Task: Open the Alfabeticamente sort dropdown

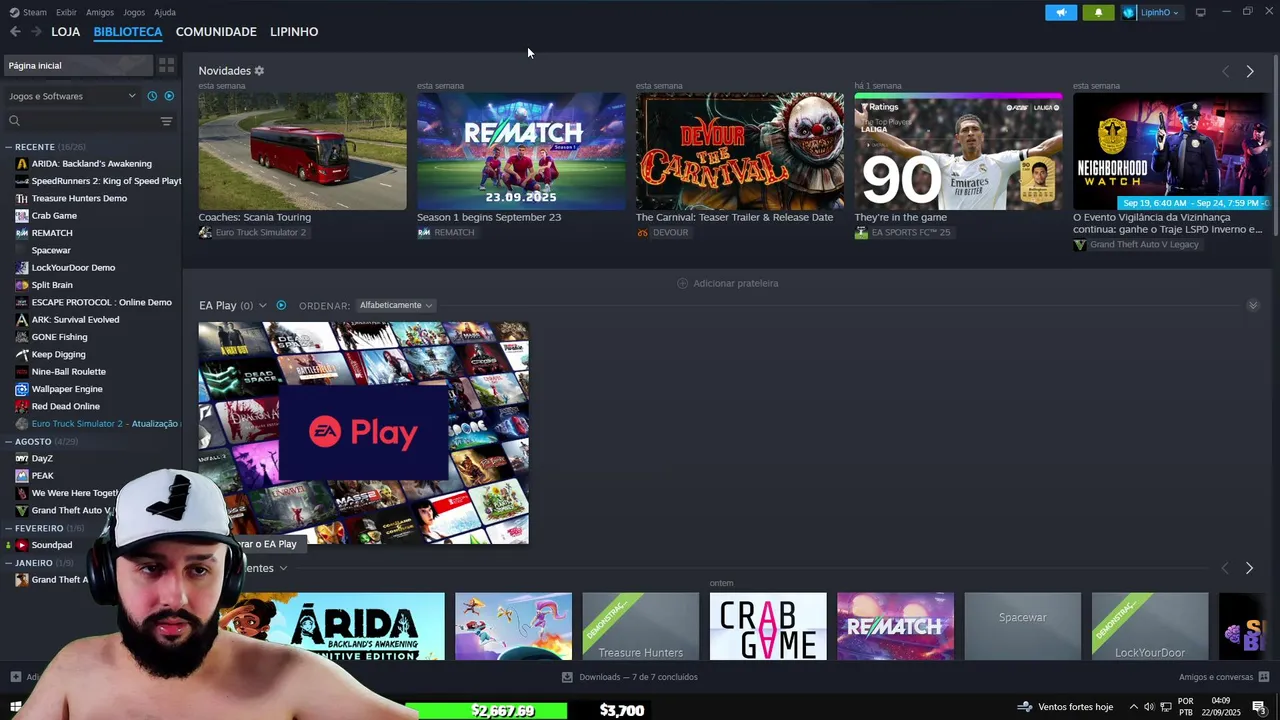Action: [396, 305]
